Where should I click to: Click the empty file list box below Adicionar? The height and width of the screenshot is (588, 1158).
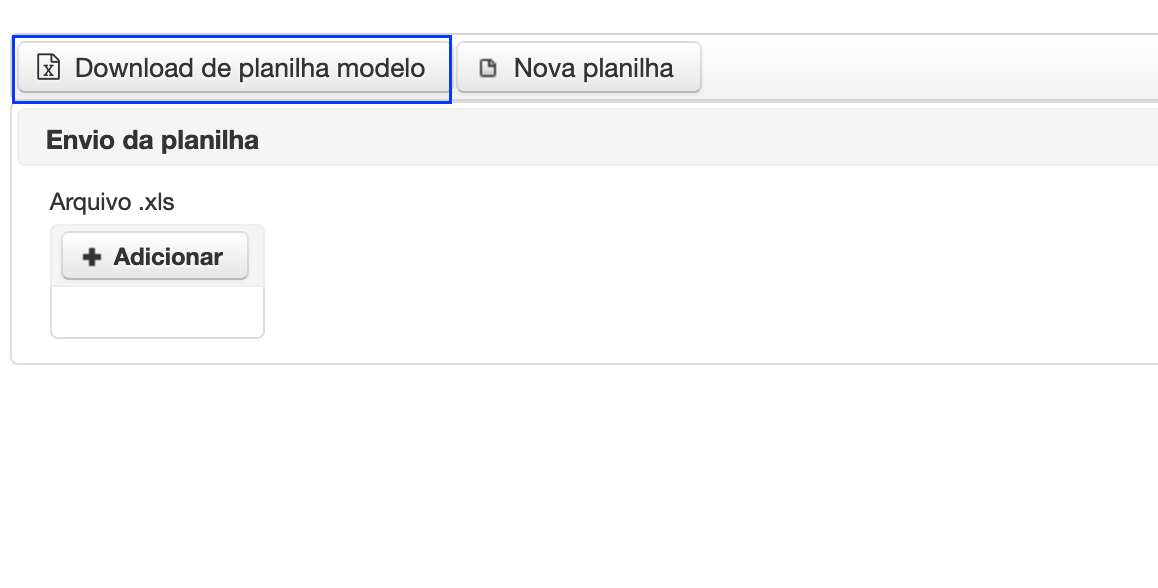(x=157, y=312)
